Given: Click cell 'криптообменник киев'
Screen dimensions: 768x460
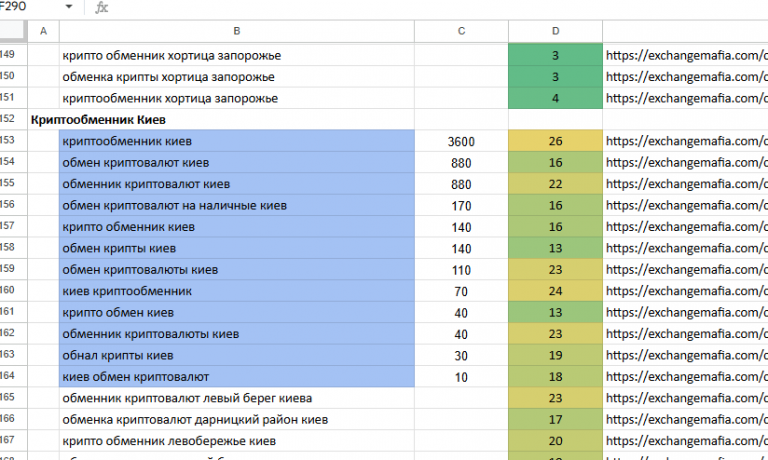Looking at the screenshot, I should coord(237,141).
